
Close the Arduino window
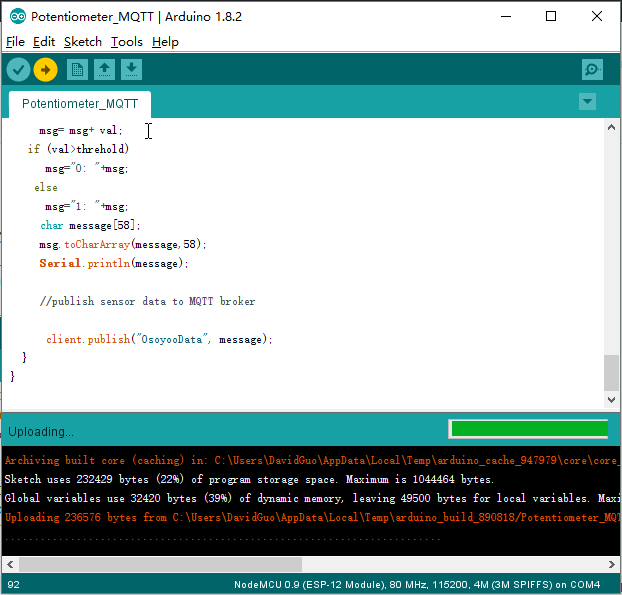(x=597, y=16)
